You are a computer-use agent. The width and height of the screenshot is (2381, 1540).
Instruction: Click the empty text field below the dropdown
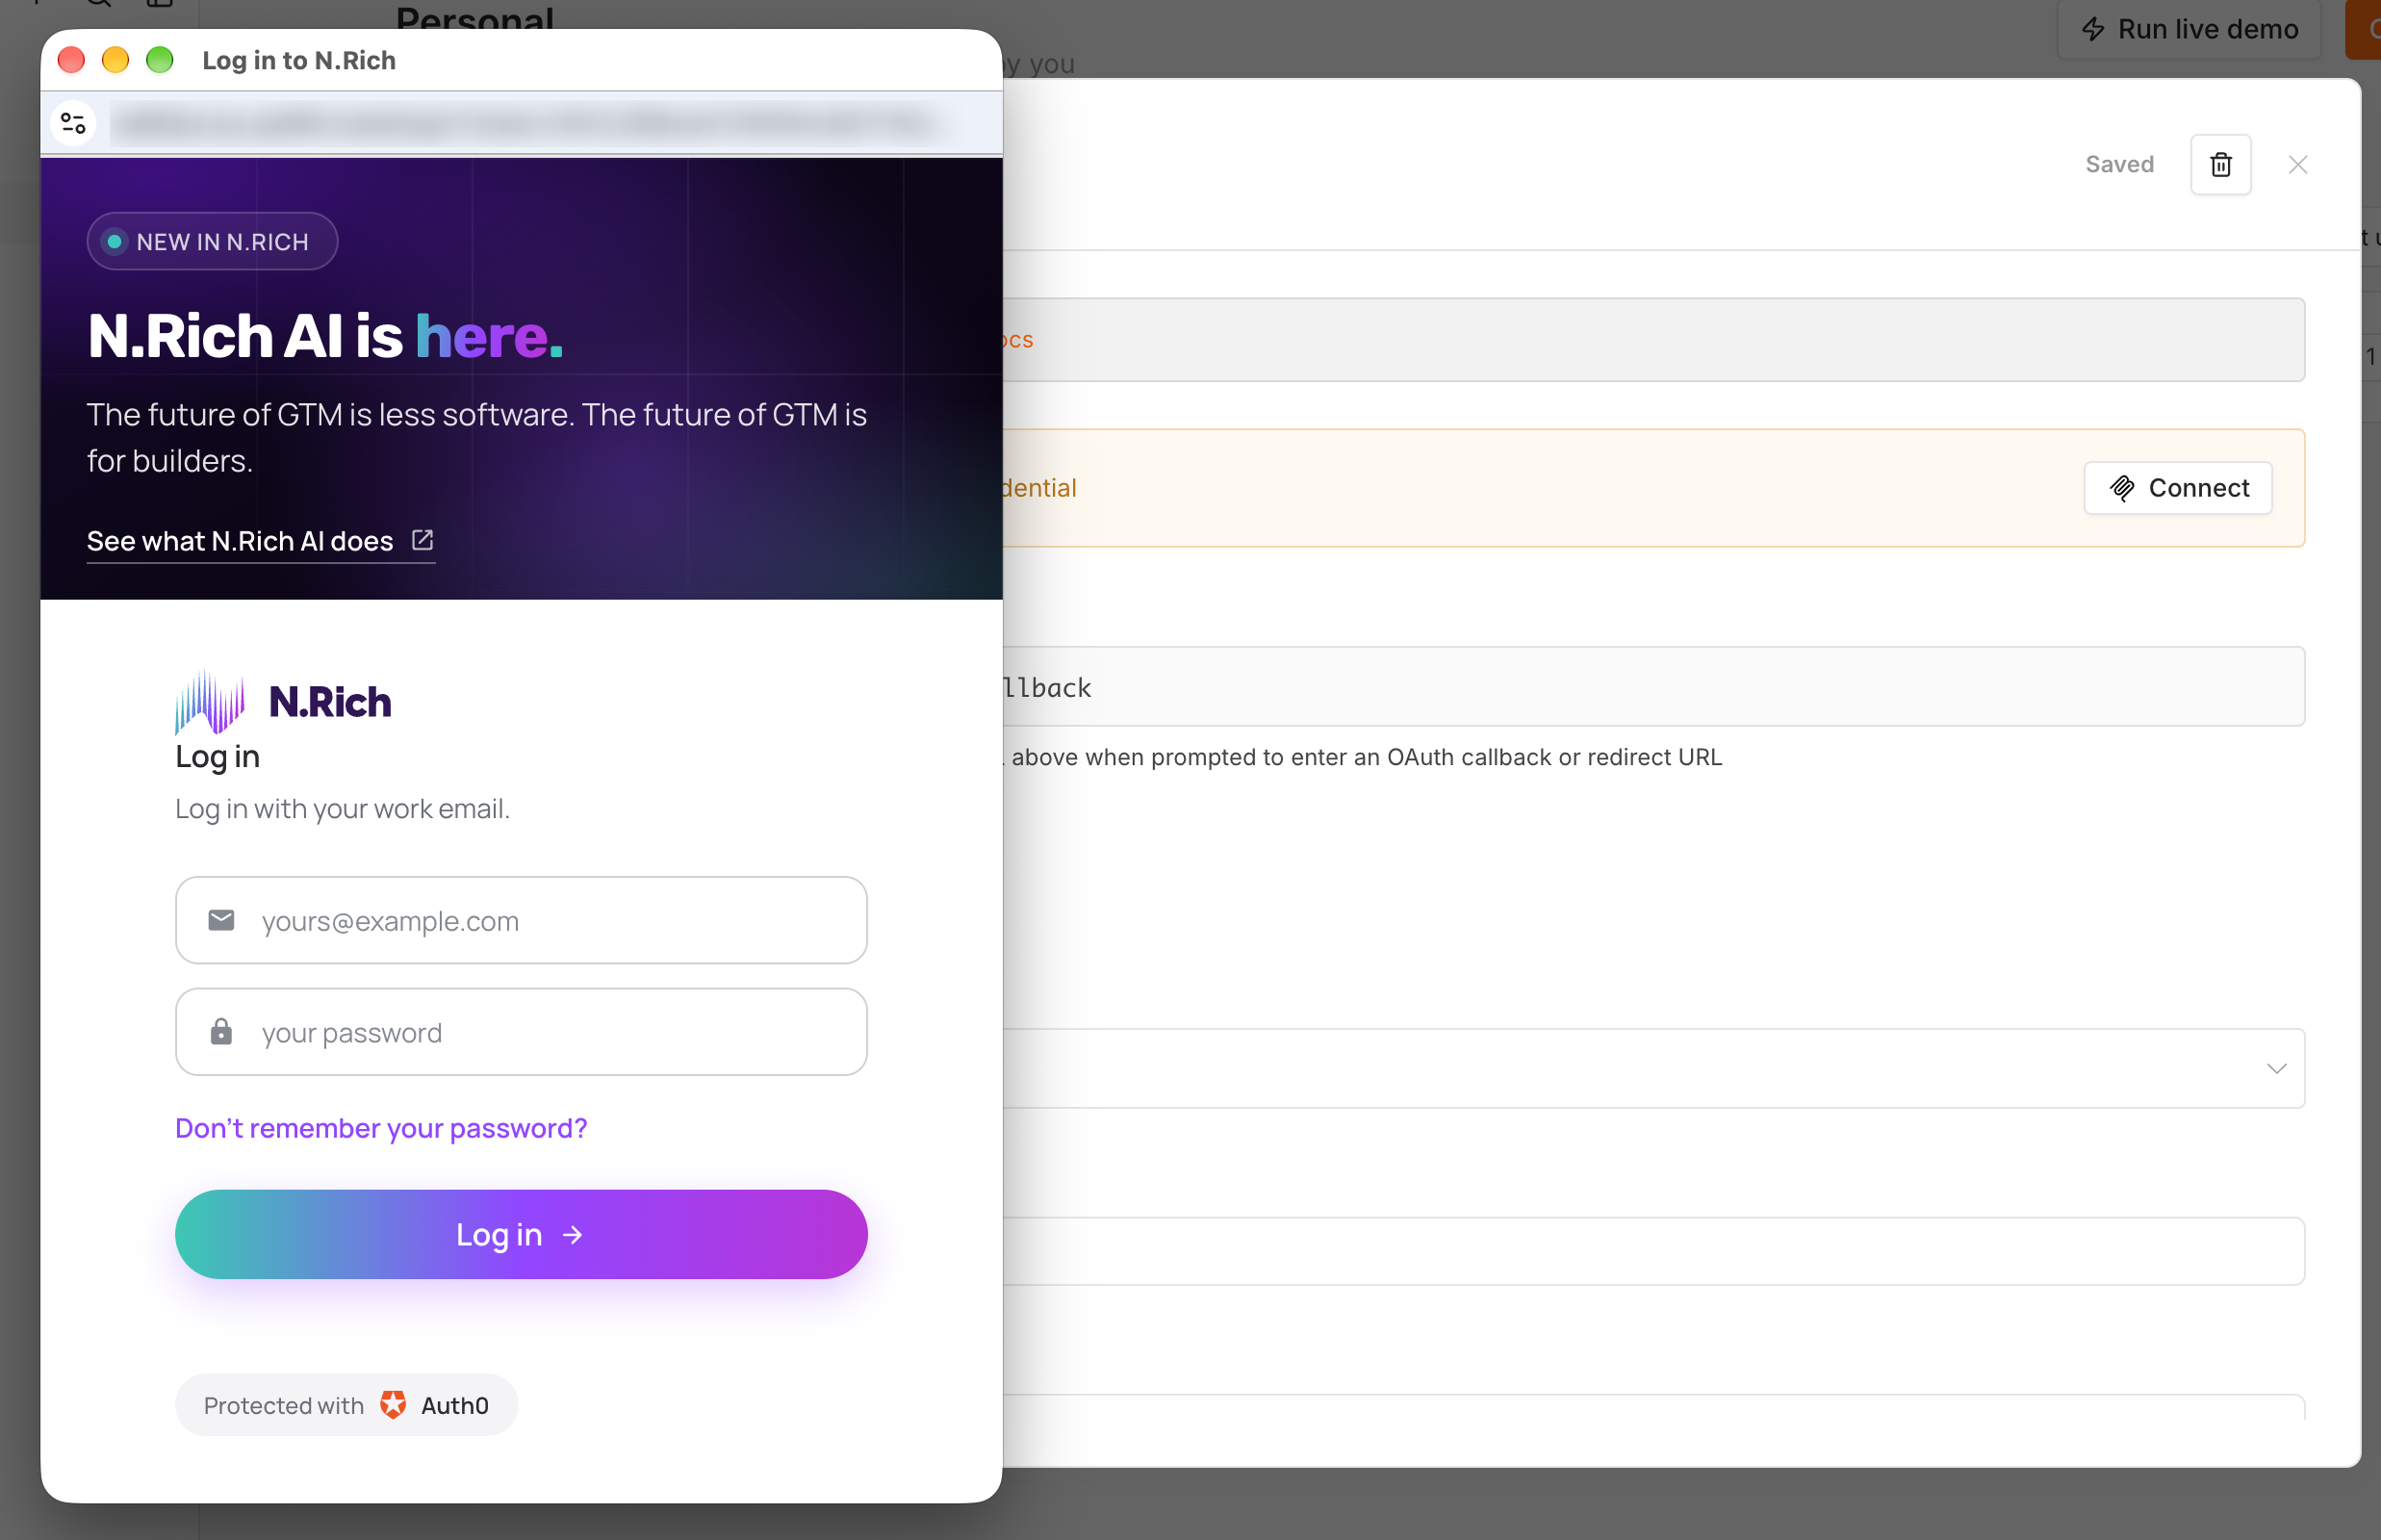tap(1654, 1251)
